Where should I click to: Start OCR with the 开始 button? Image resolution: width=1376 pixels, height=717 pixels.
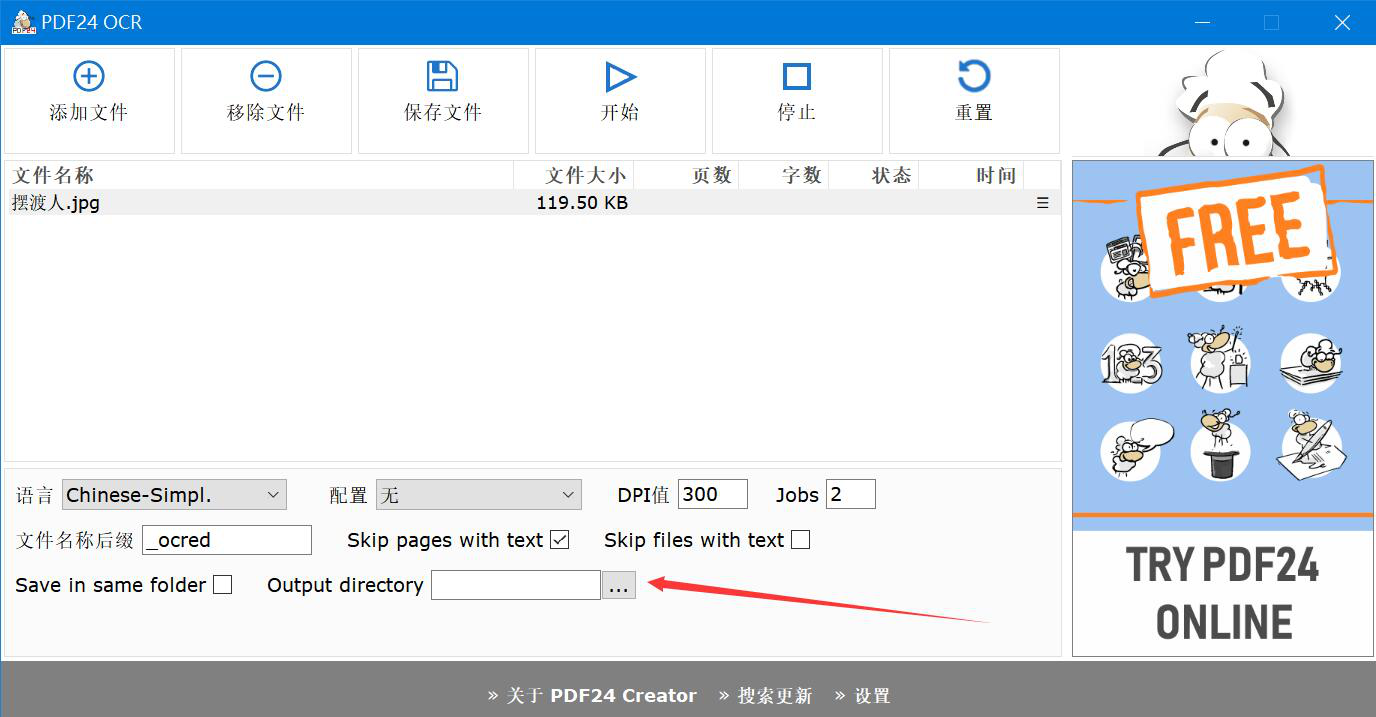(x=620, y=101)
